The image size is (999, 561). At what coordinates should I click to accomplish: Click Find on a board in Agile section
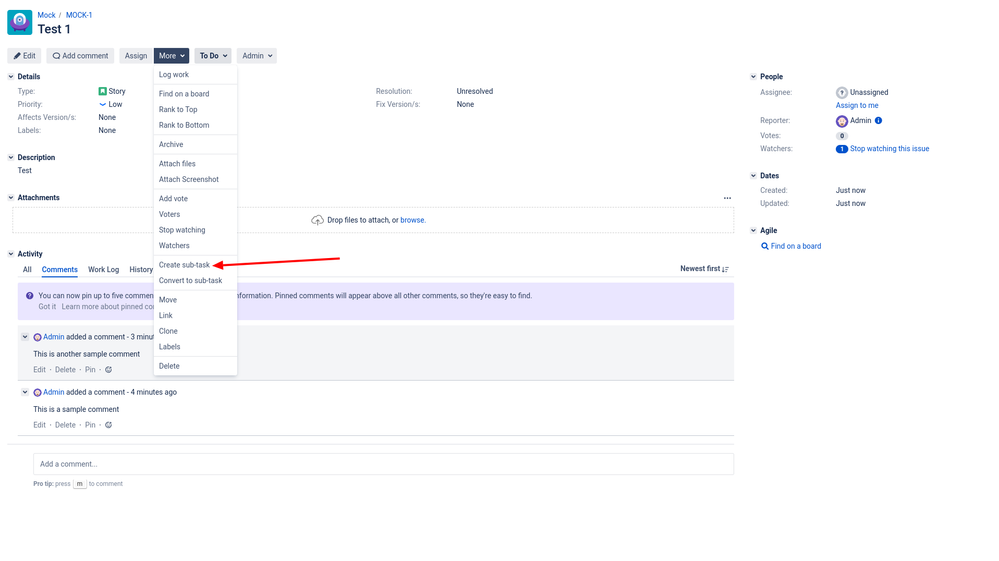tap(796, 246)
